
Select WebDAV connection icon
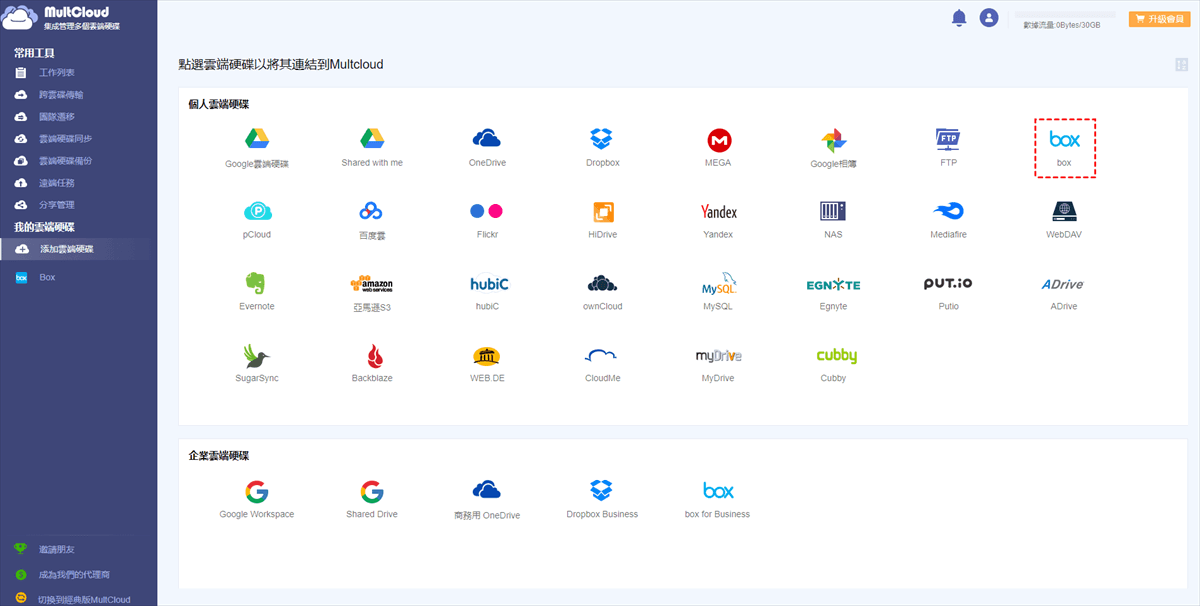1064,212
